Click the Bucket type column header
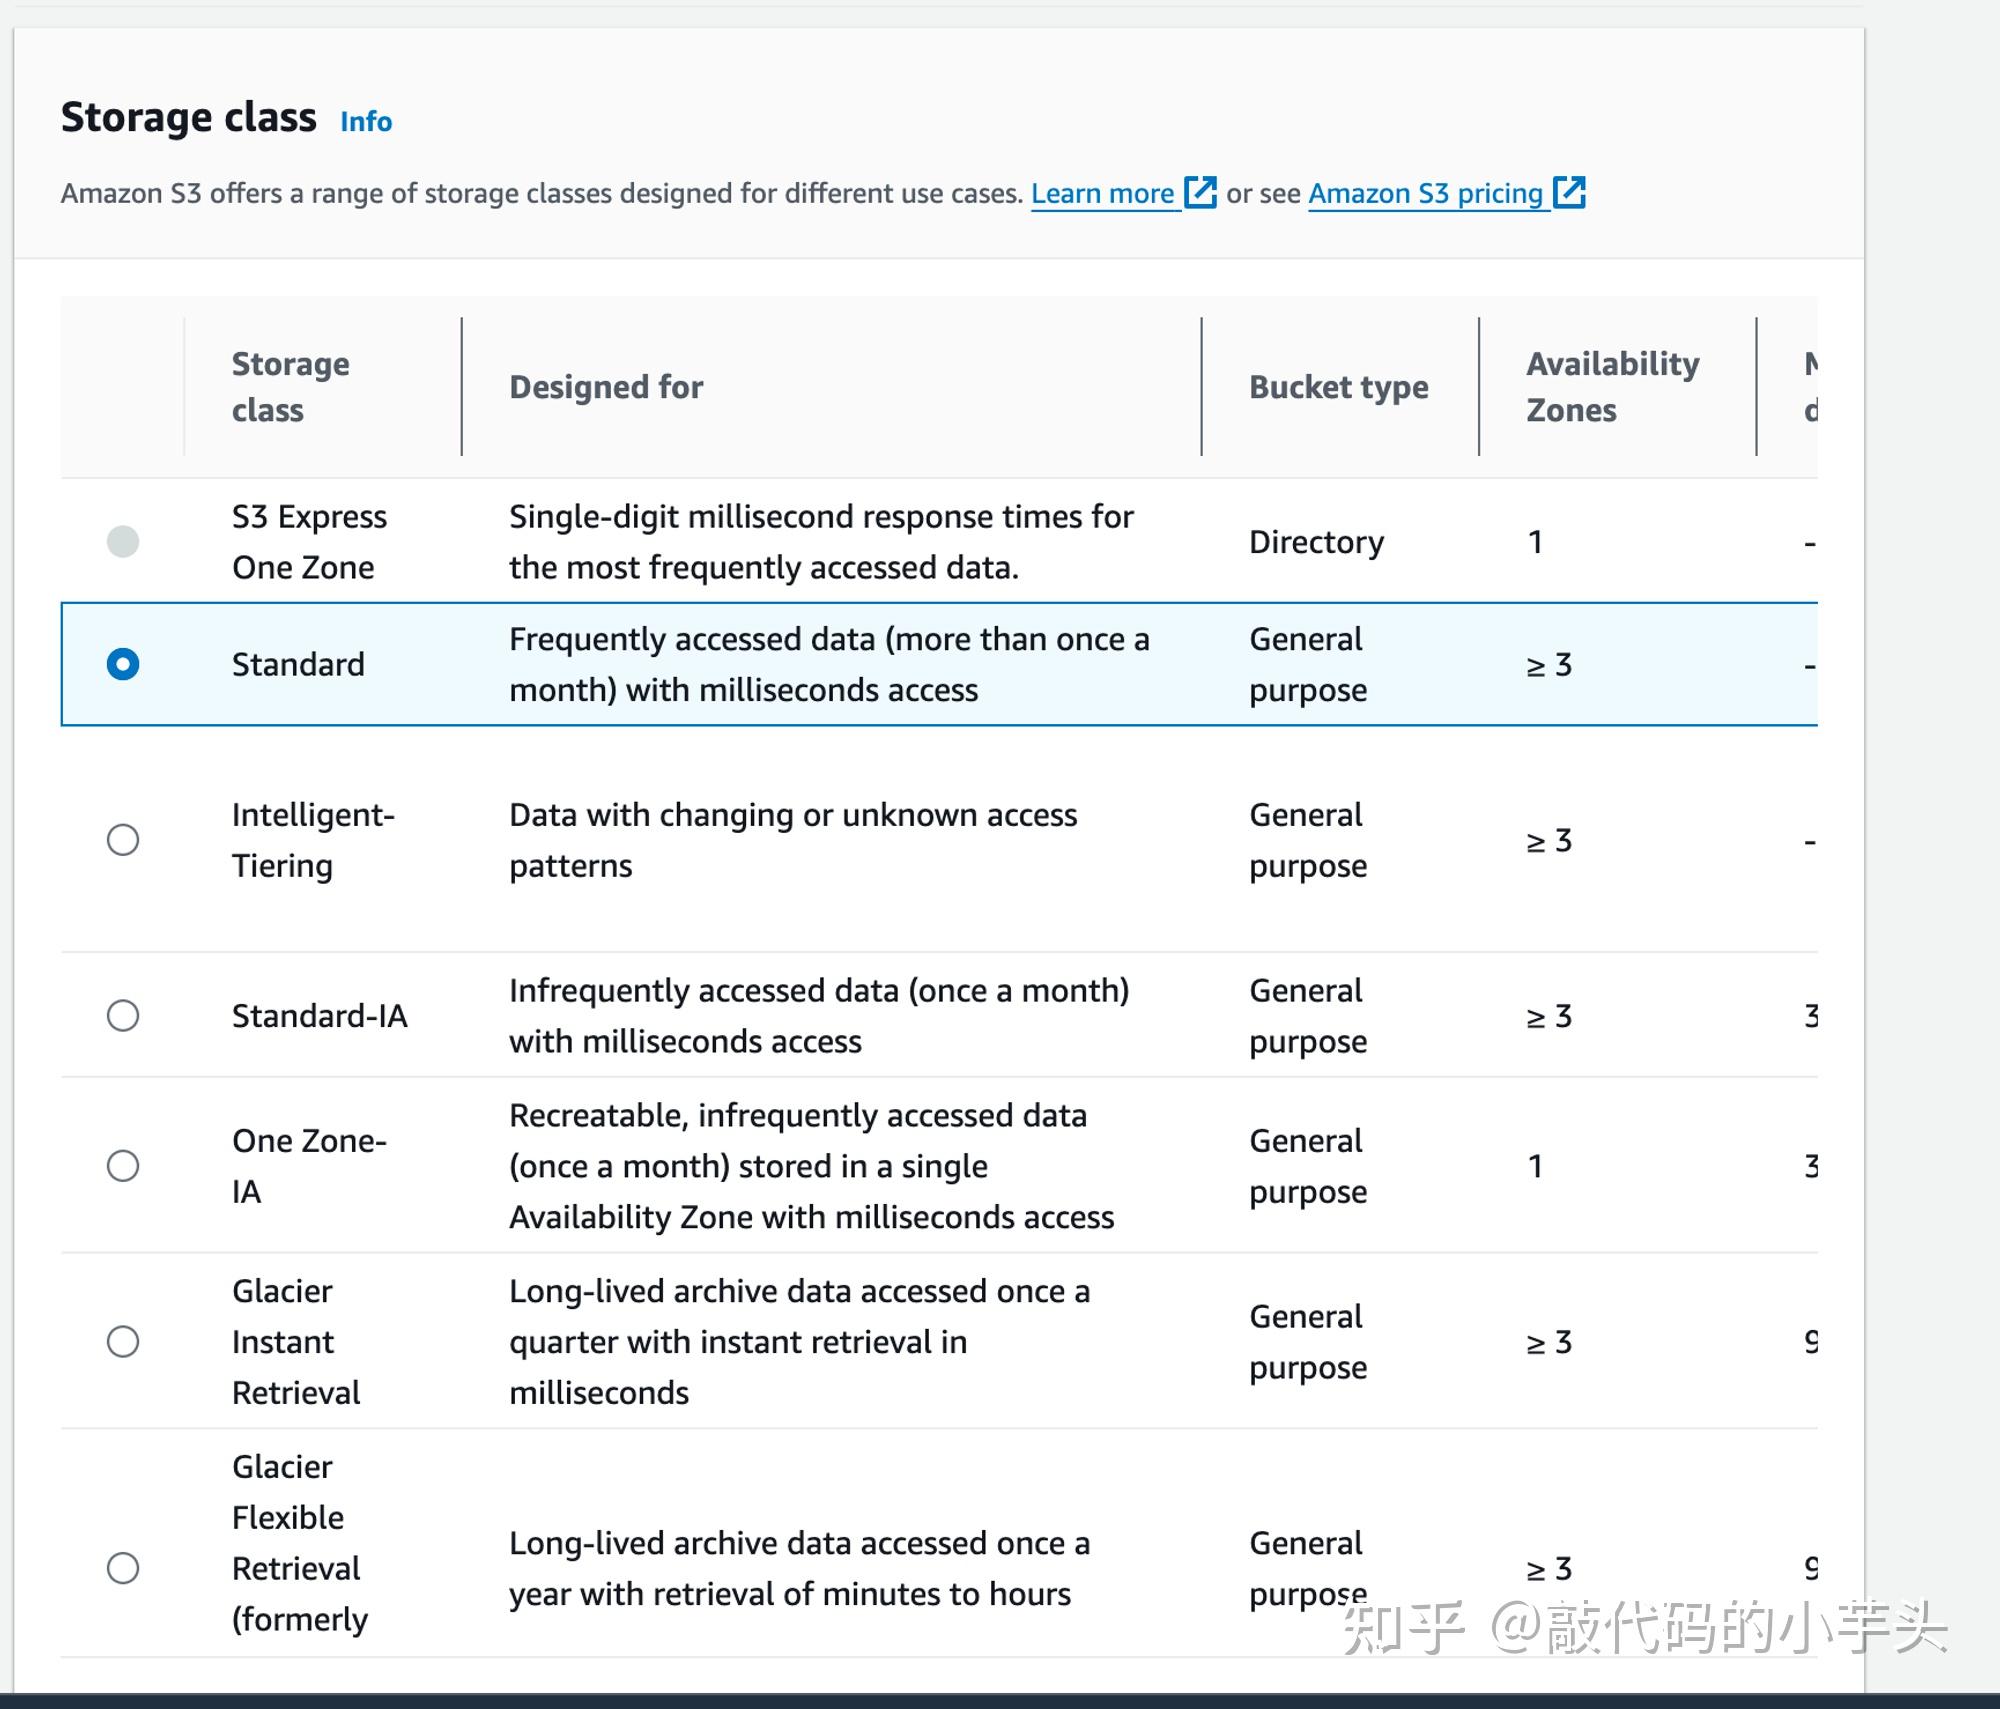2000x1709 pixels. [x=1338, y=387]
